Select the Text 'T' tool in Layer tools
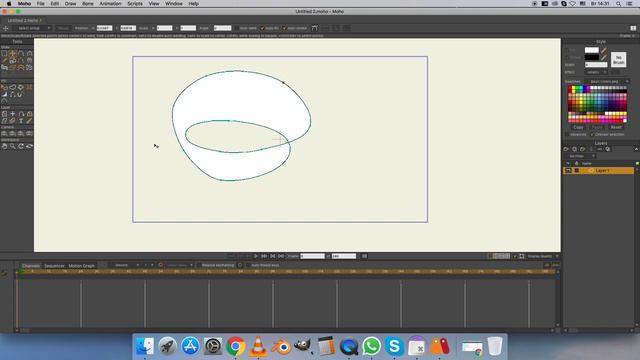 point(21,121)
